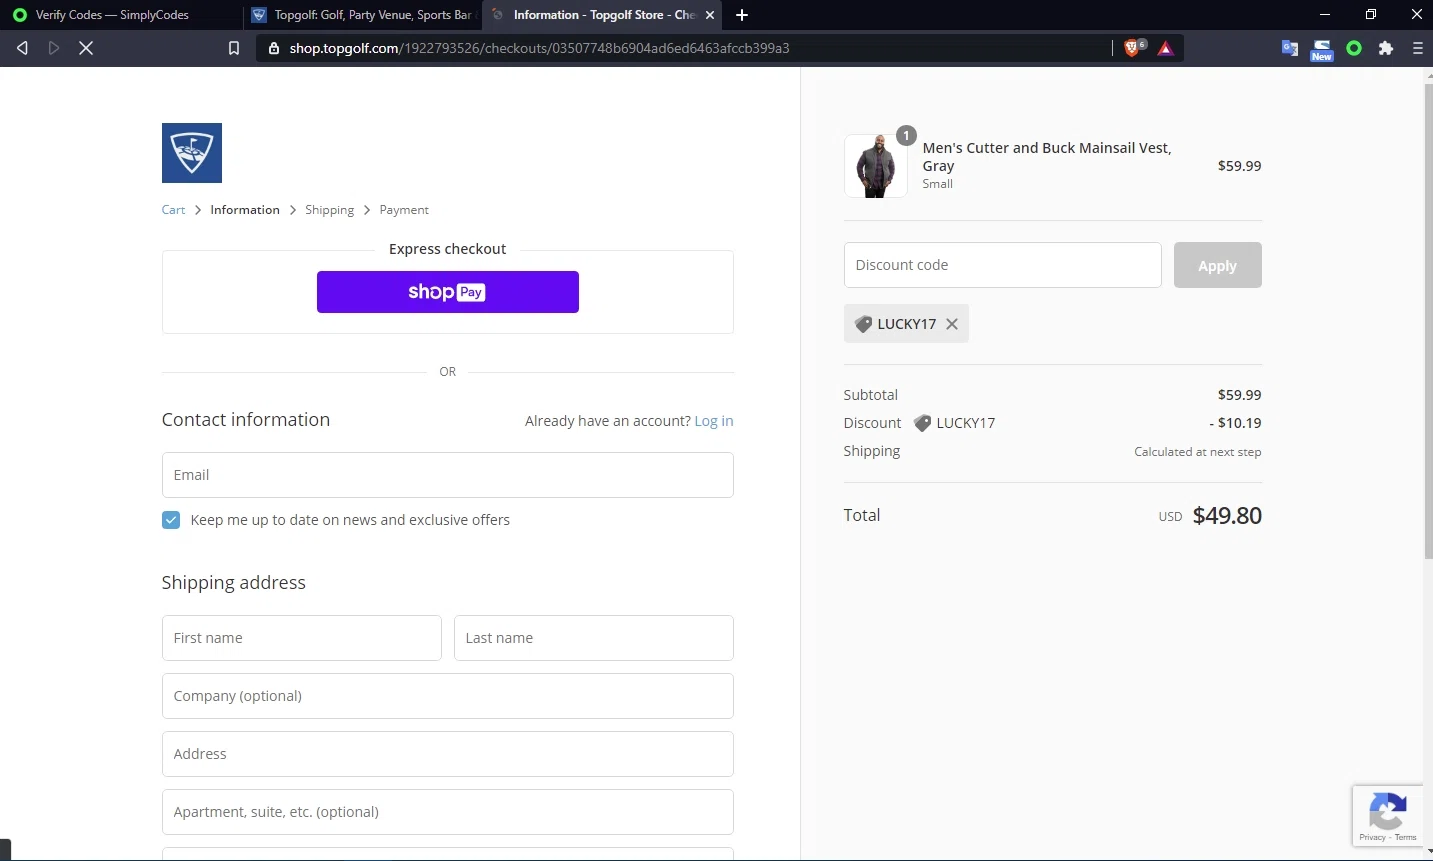The image size is (1433, 861).
Task: Focus the Last name field
Action: point(594,638)
